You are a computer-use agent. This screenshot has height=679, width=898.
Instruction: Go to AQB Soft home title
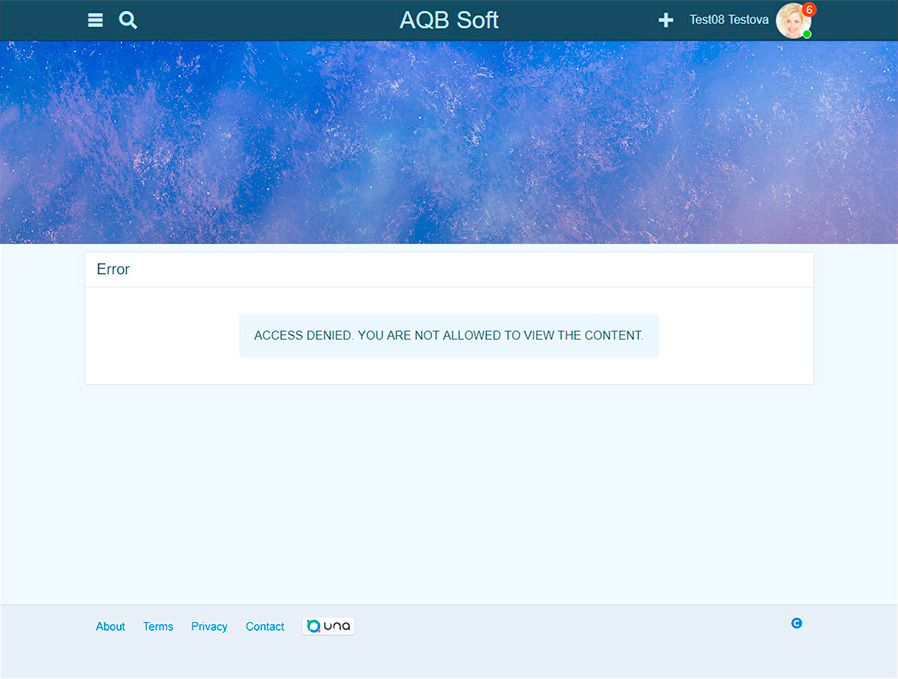pyautogui.click(x=449, y=20)
